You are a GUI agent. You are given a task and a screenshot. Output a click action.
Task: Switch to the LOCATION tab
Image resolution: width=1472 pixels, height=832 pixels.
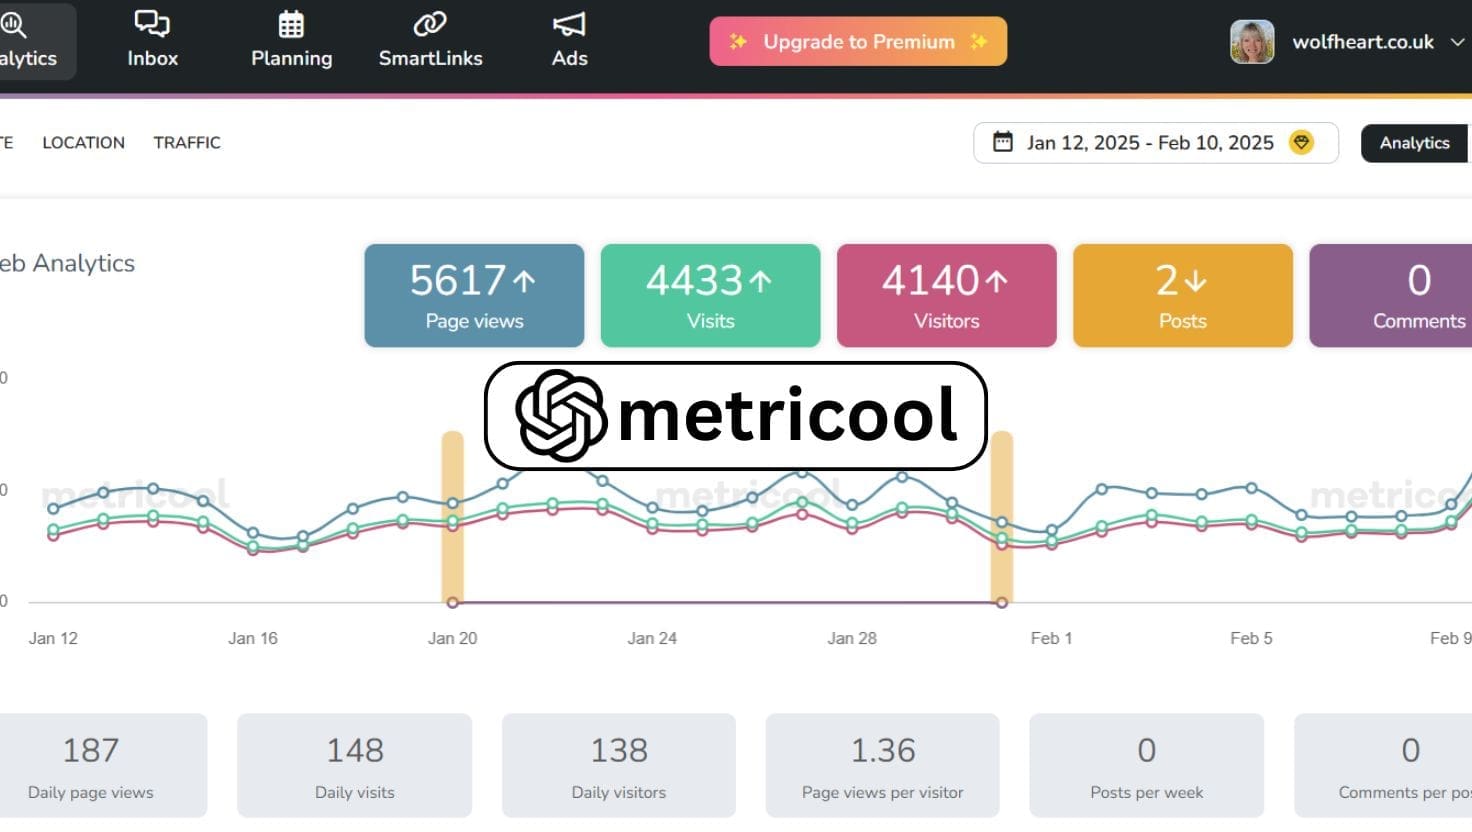pyautogui.click(x=84, y=143)
